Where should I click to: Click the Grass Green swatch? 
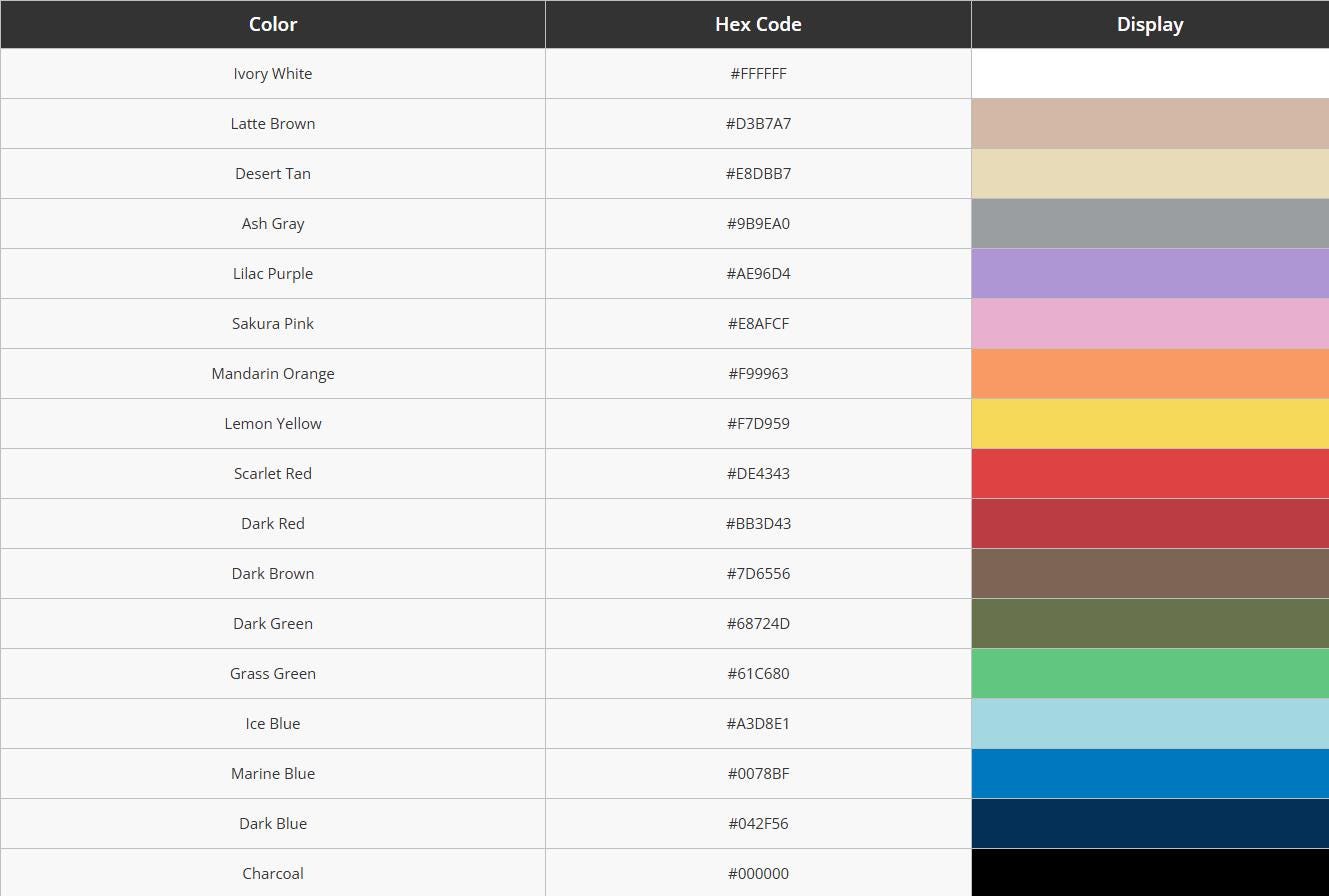point(1149,674)
